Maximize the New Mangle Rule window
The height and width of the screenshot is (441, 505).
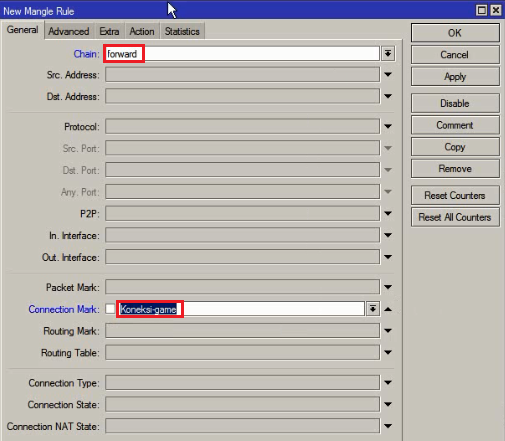click(x=481, y=10)
